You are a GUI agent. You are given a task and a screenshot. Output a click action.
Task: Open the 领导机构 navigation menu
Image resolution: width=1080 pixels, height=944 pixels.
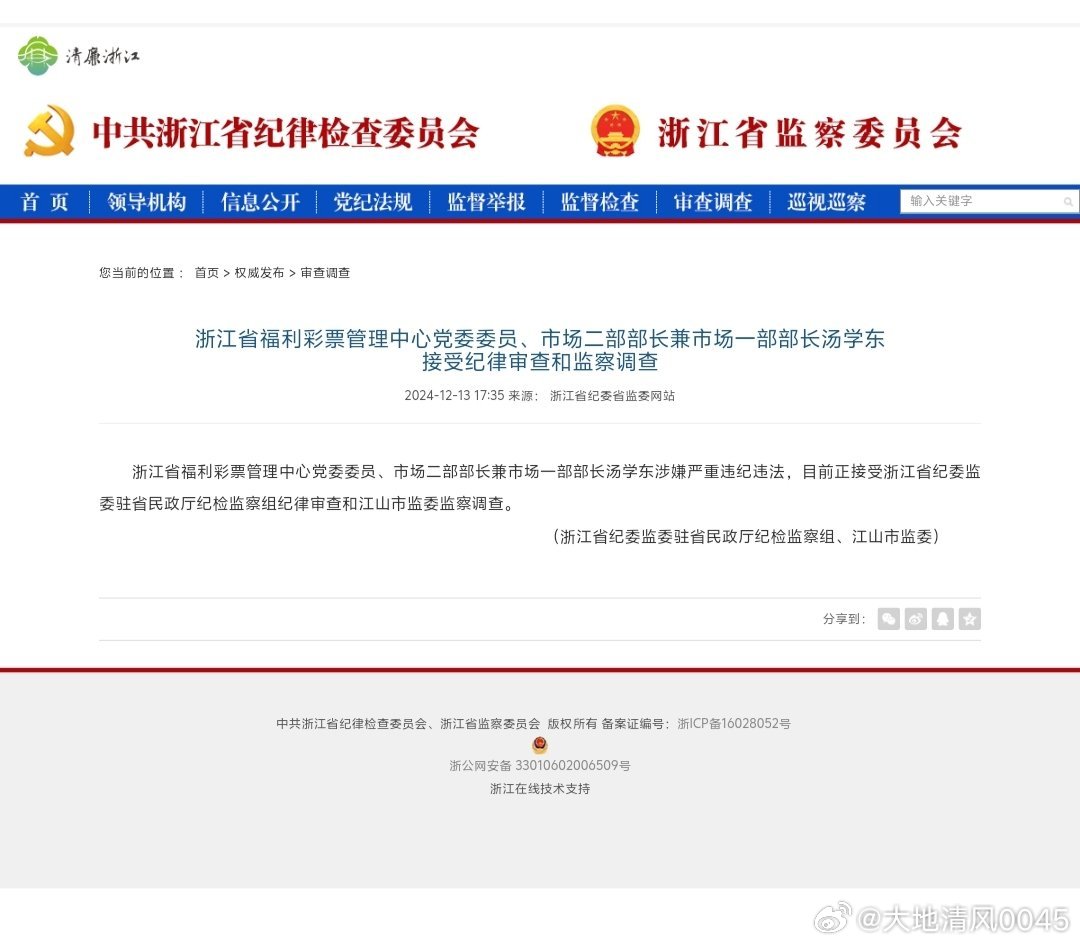[x=146, y=202]
